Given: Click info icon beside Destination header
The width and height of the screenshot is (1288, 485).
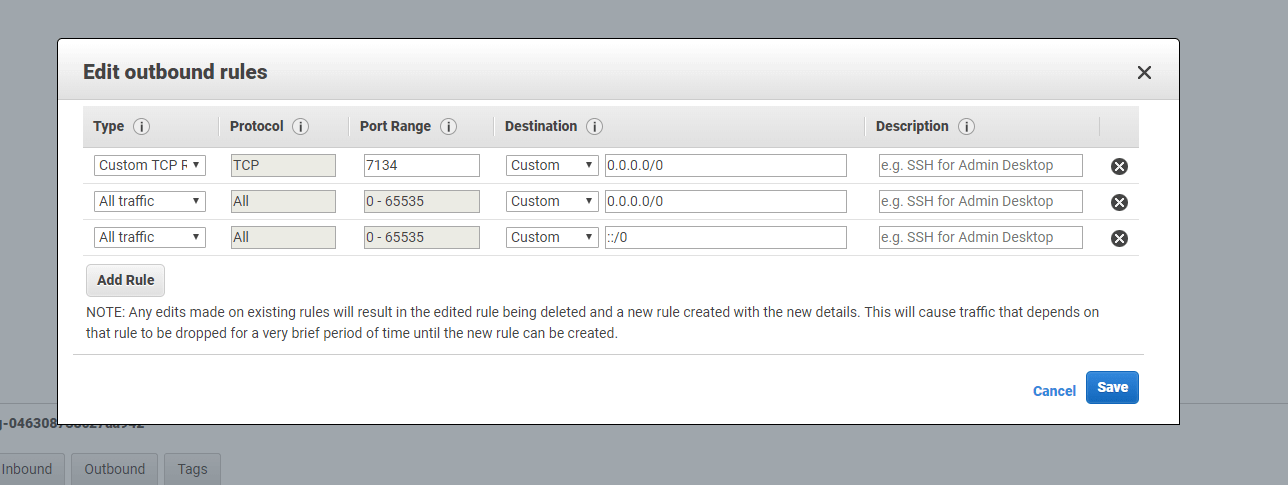Looking at the screenshot, I should (594, 127).
